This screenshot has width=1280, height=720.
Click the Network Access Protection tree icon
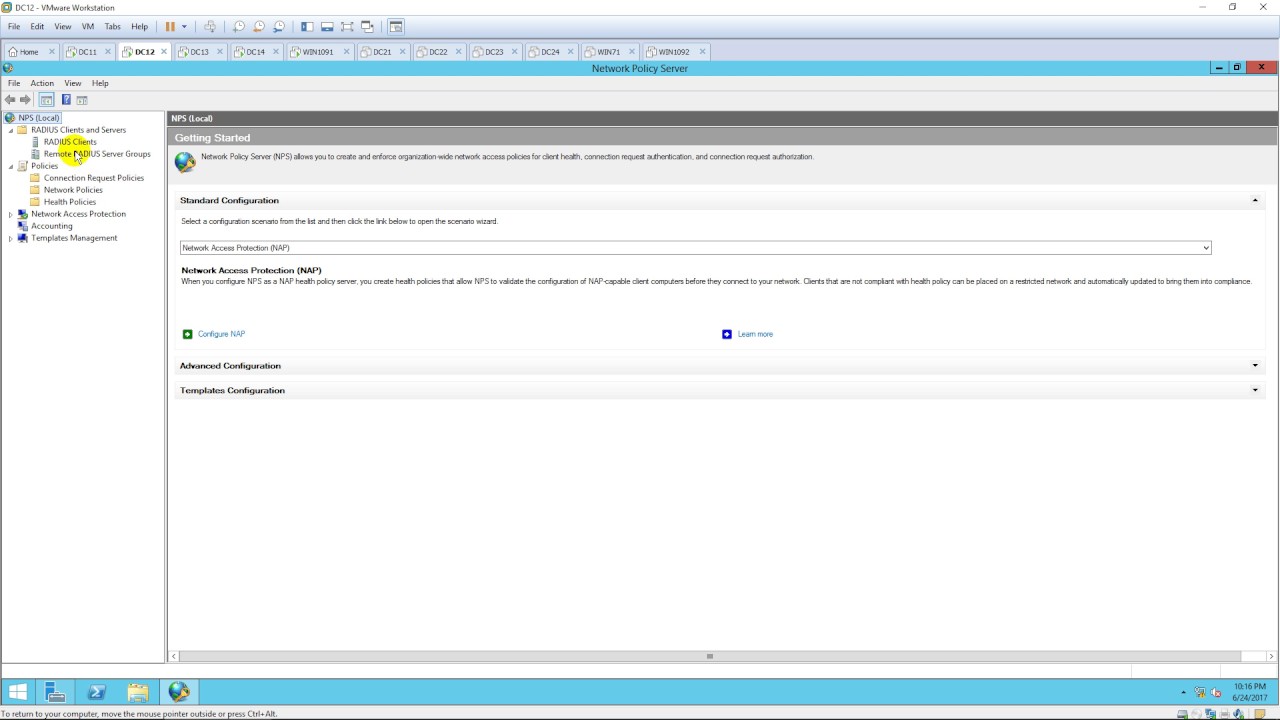[23, 214]
